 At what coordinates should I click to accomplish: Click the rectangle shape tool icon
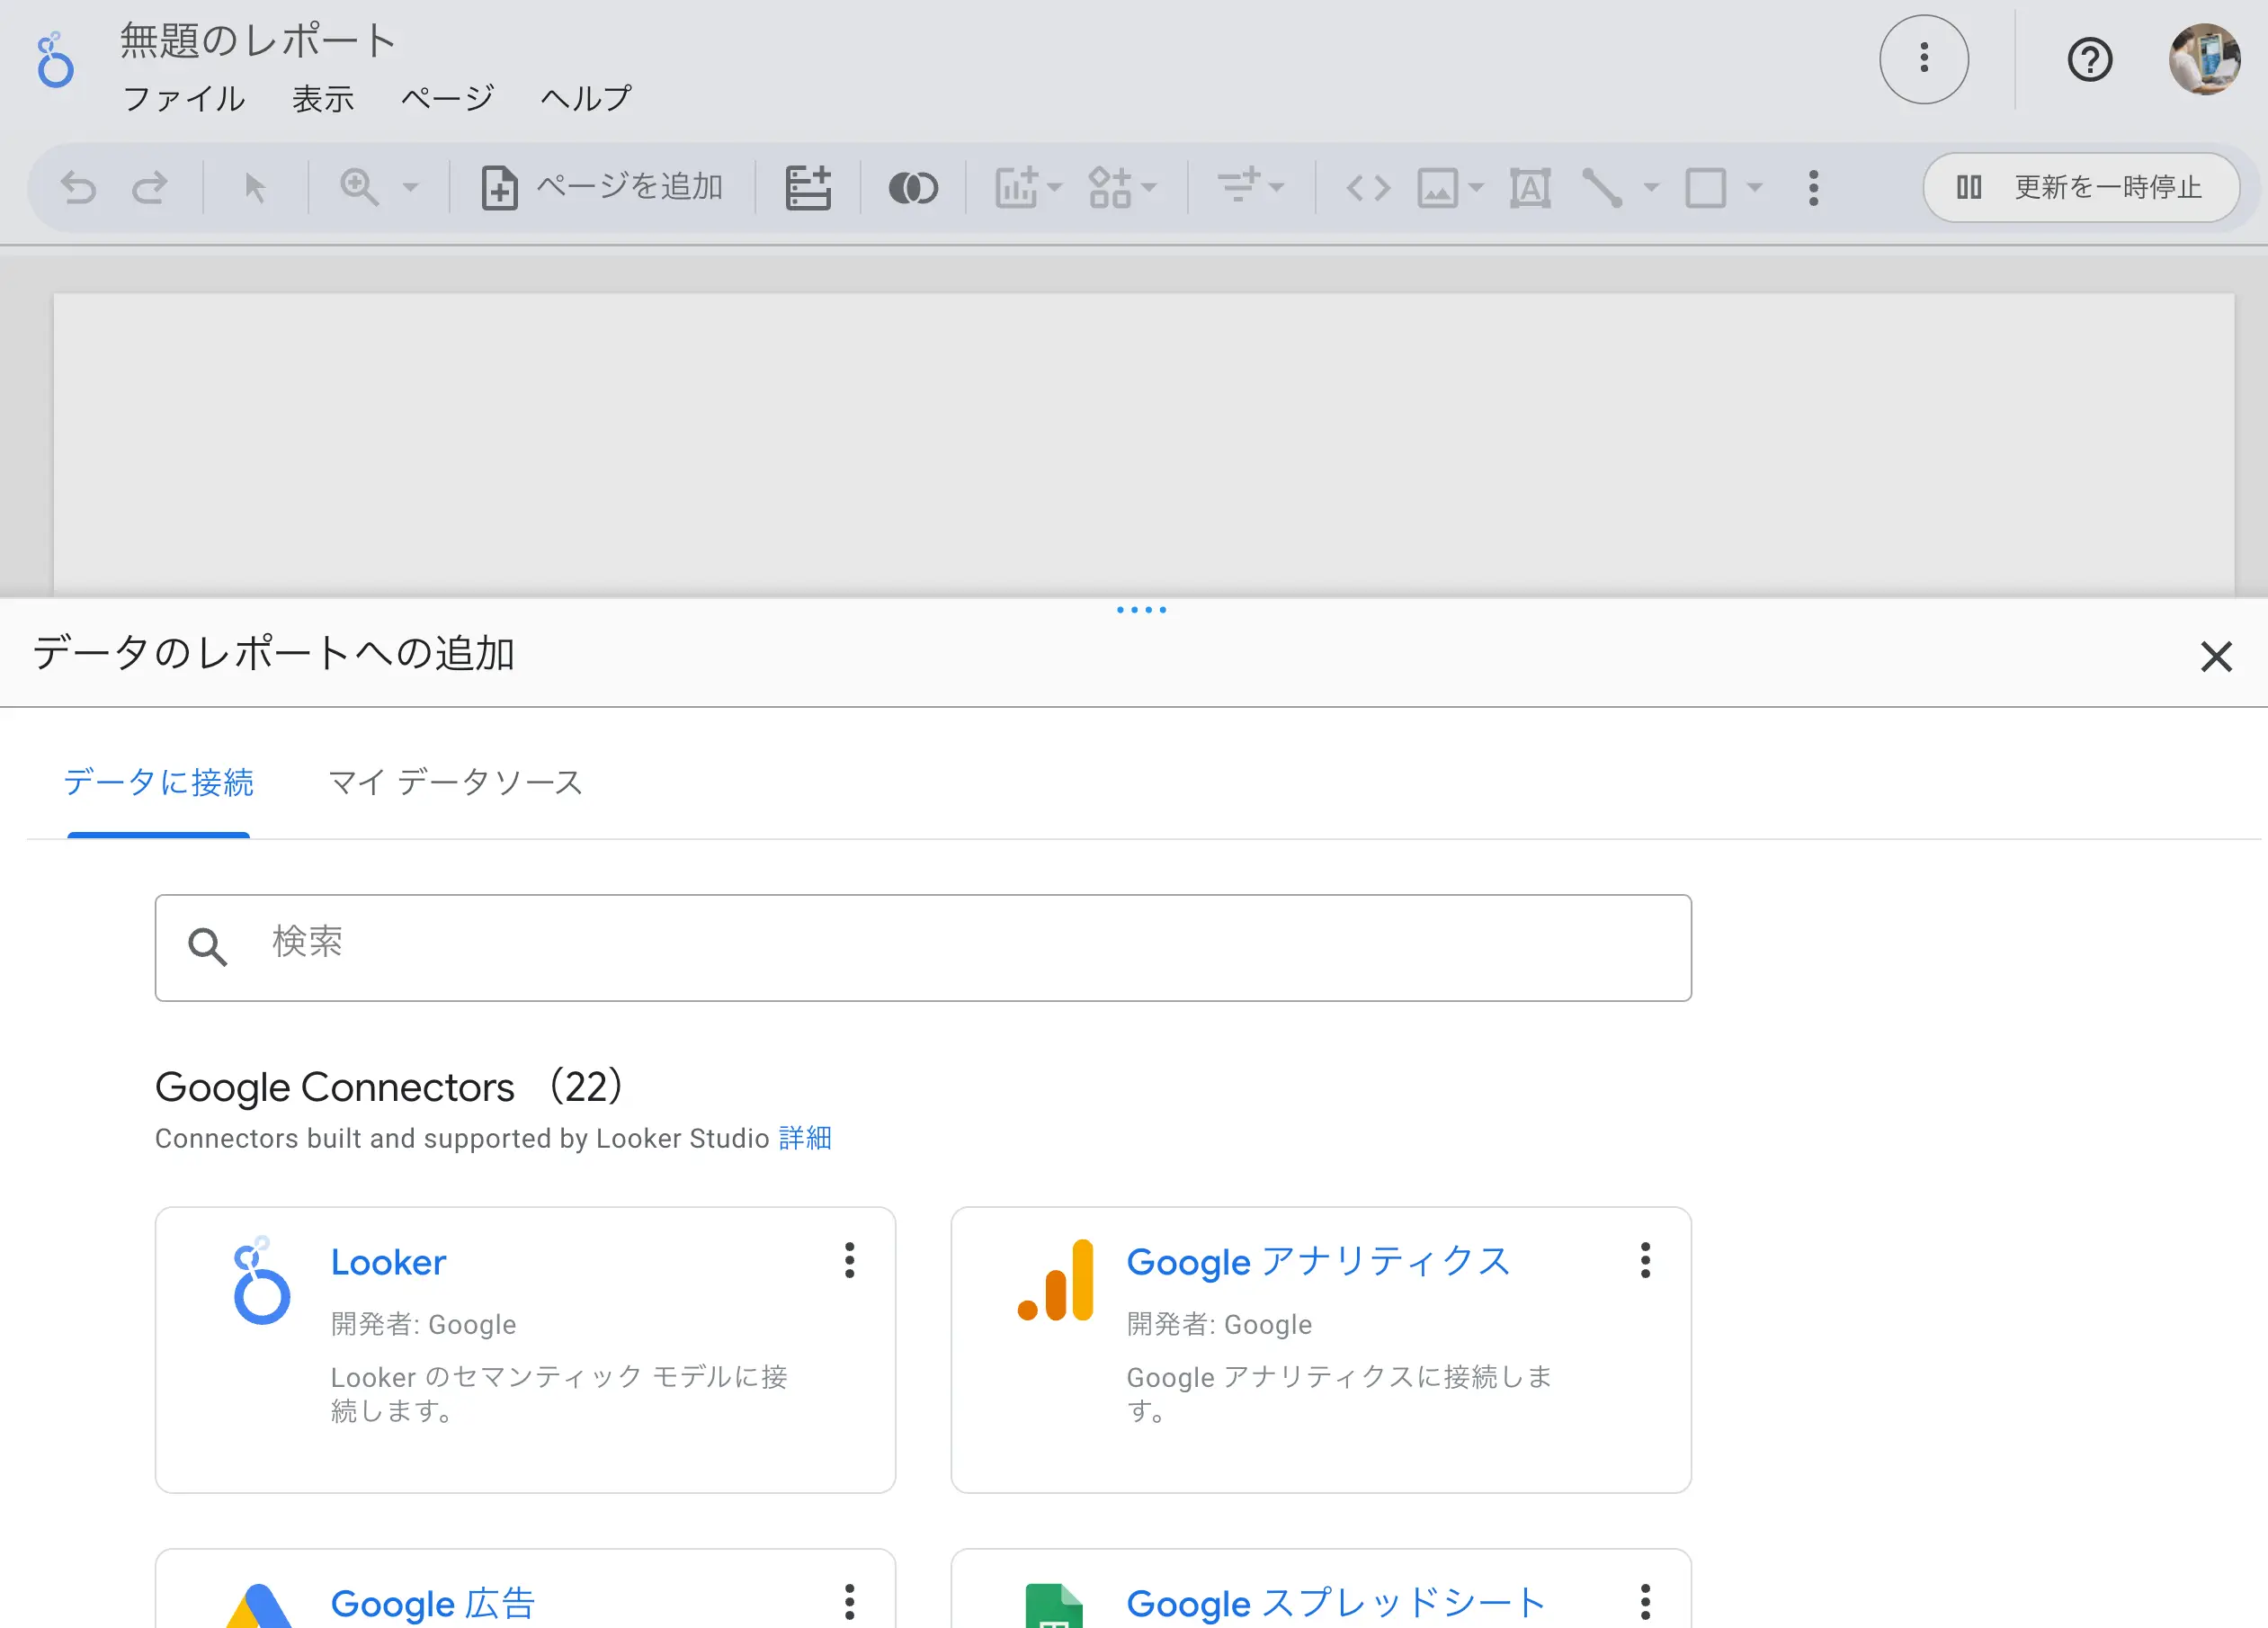click(1706, 187)
